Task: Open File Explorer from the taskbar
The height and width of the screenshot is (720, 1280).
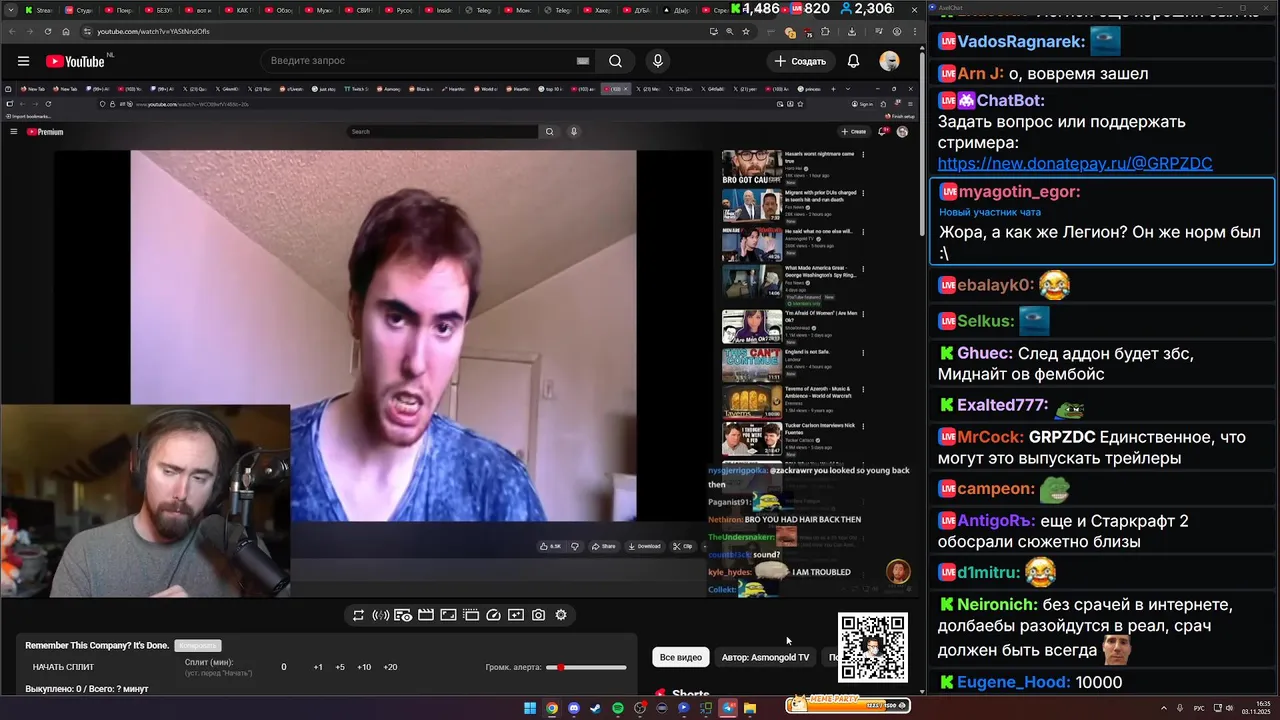Action: (x=750, y=708)
